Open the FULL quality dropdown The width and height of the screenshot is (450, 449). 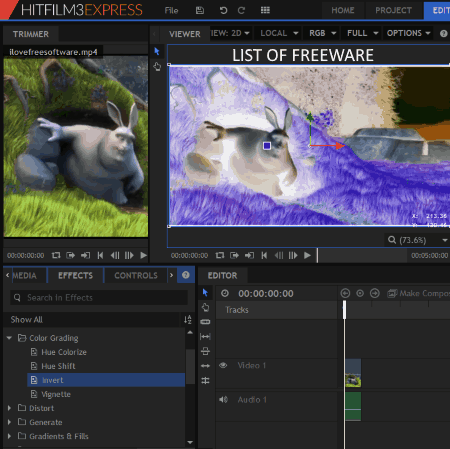tap(362, 33)
